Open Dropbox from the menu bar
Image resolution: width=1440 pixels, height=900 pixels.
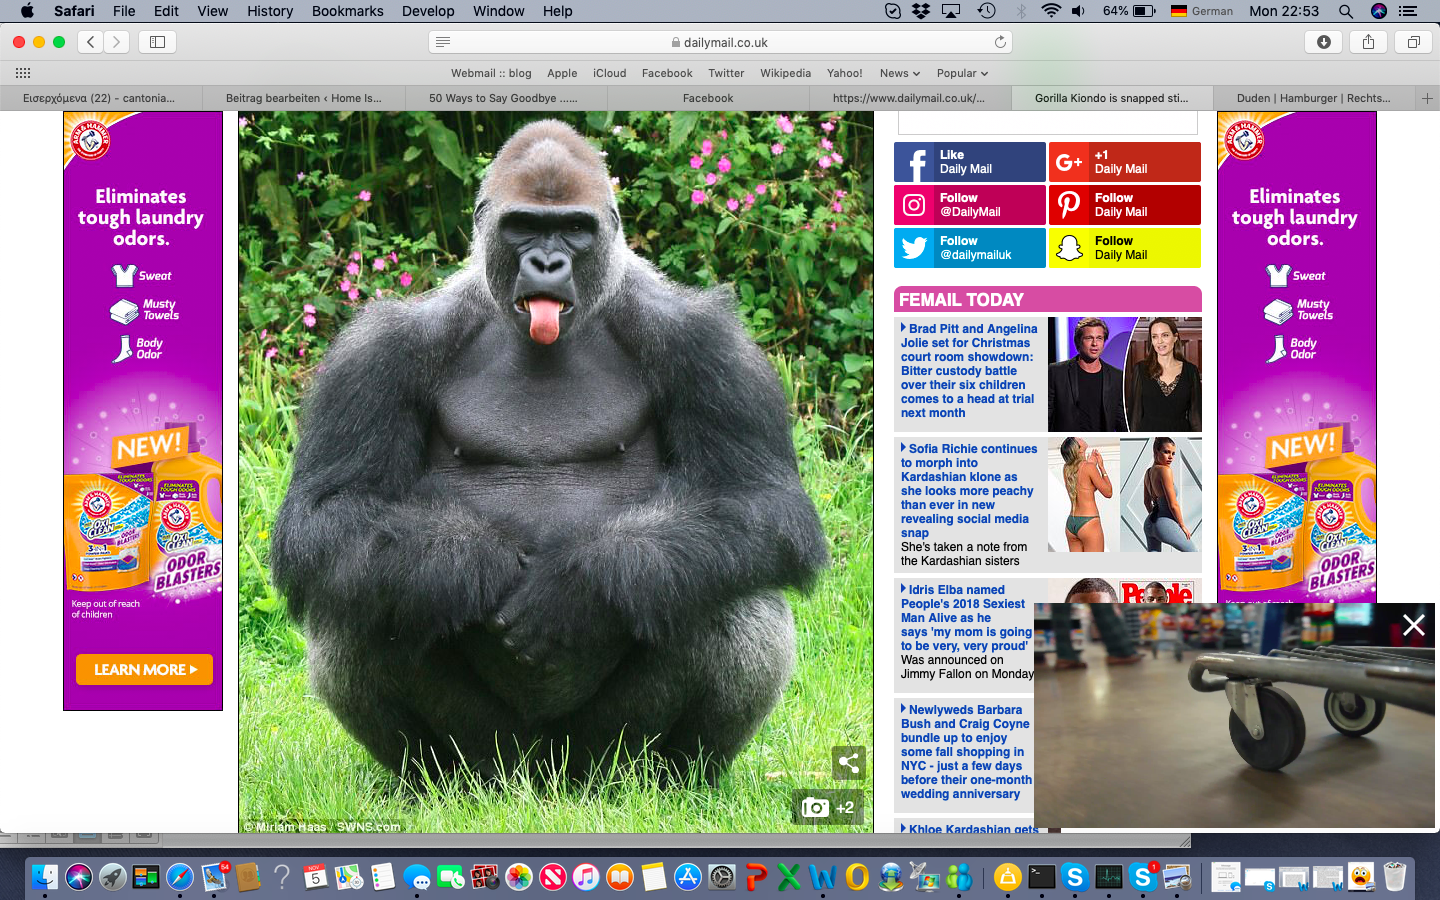[921, 11]
